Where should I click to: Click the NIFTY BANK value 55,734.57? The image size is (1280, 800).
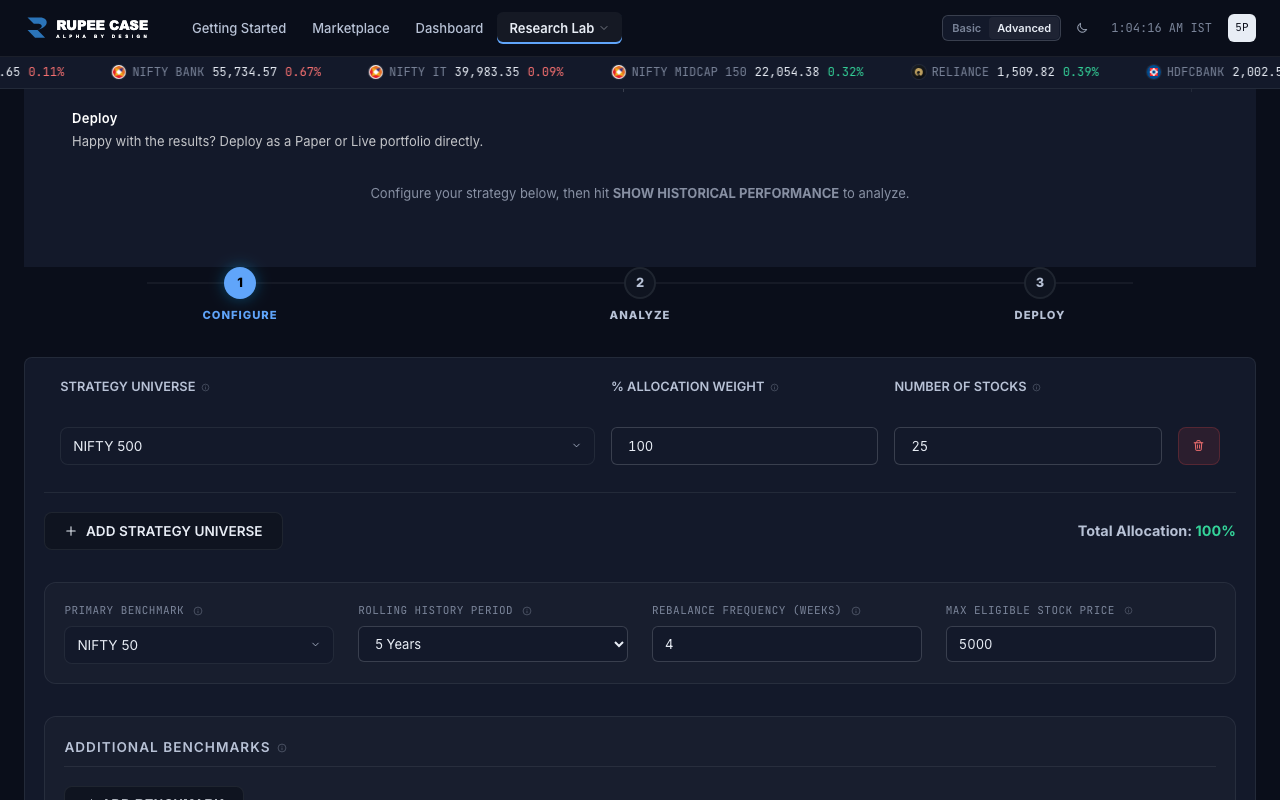(x=245, y=72)
